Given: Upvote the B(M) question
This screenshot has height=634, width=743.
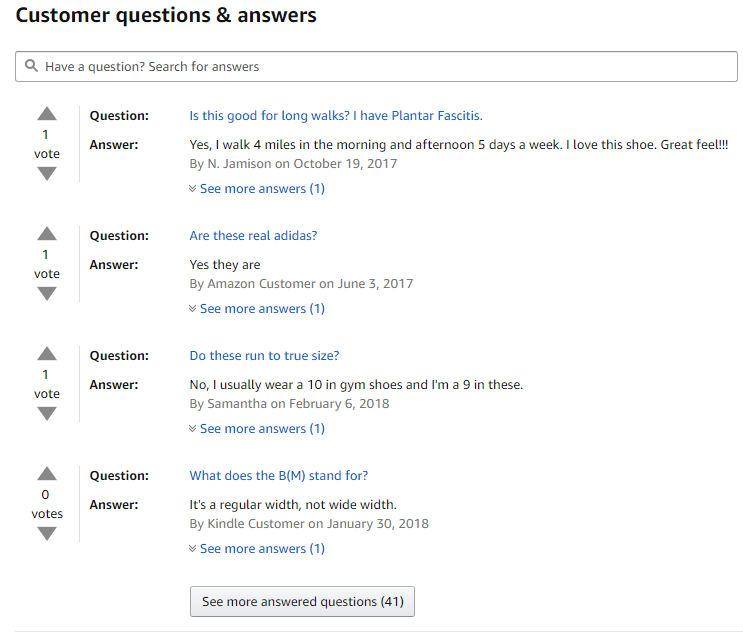Looking at the screenshot, I should (47, 474).
